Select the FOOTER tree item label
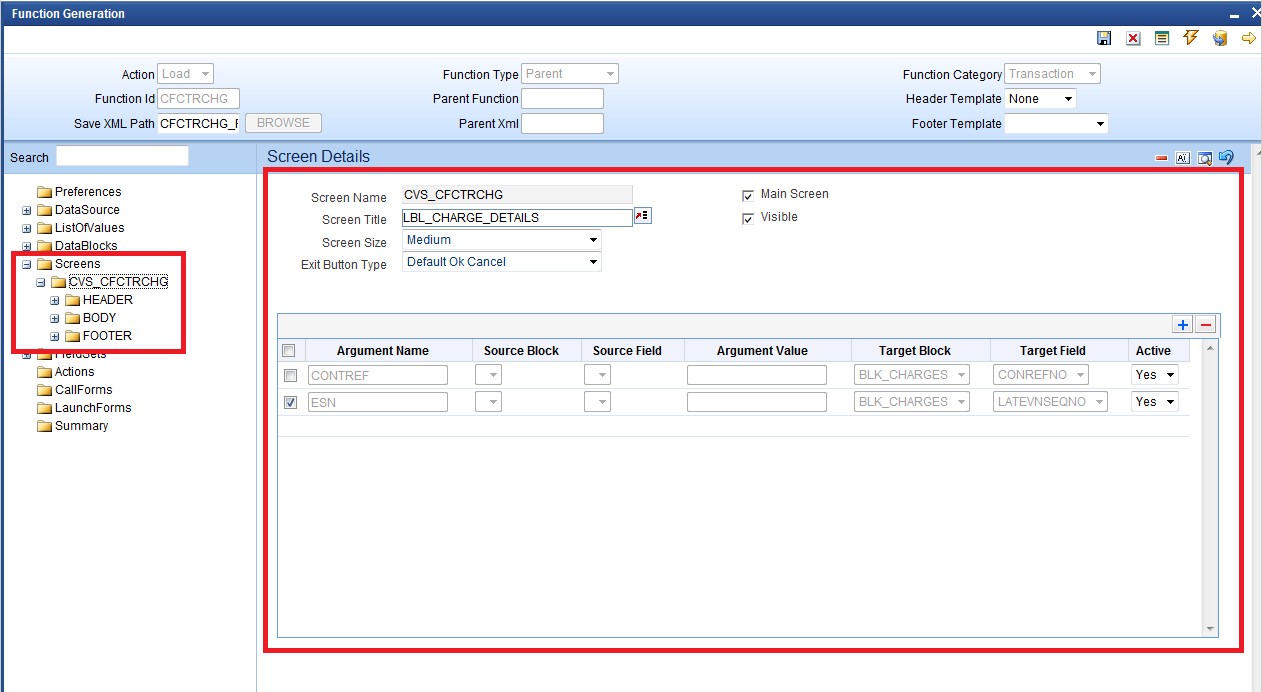 107,336
